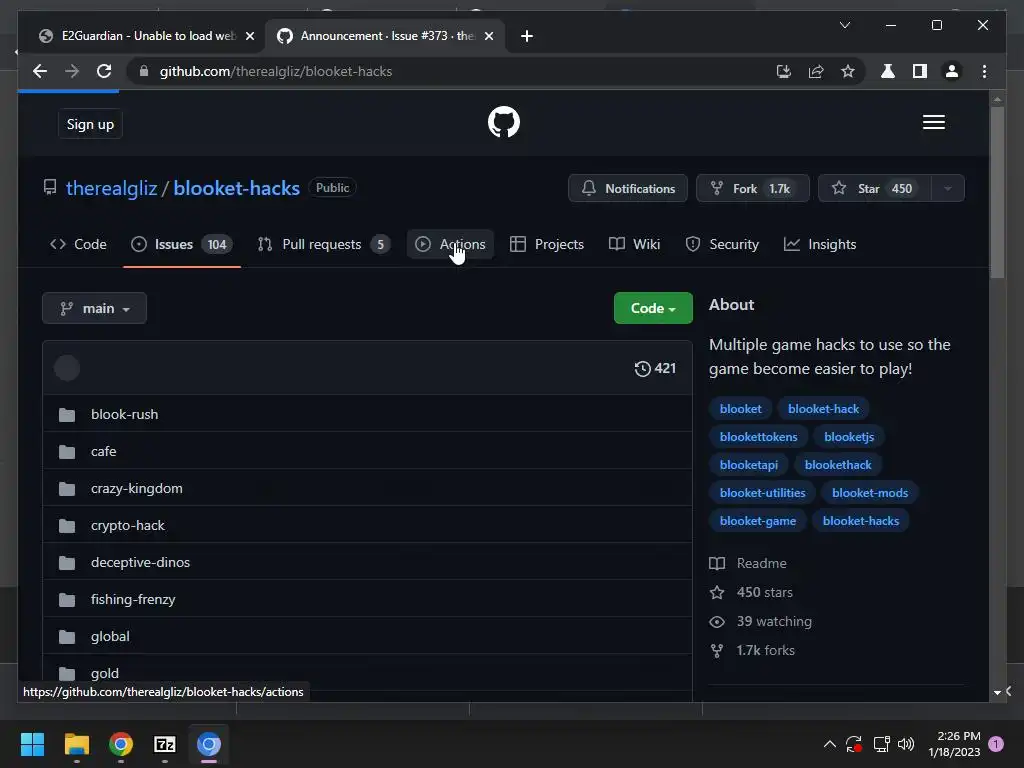Open the deceptive-dinos folder
1024x768 pixels.
[x=140, y=562]
